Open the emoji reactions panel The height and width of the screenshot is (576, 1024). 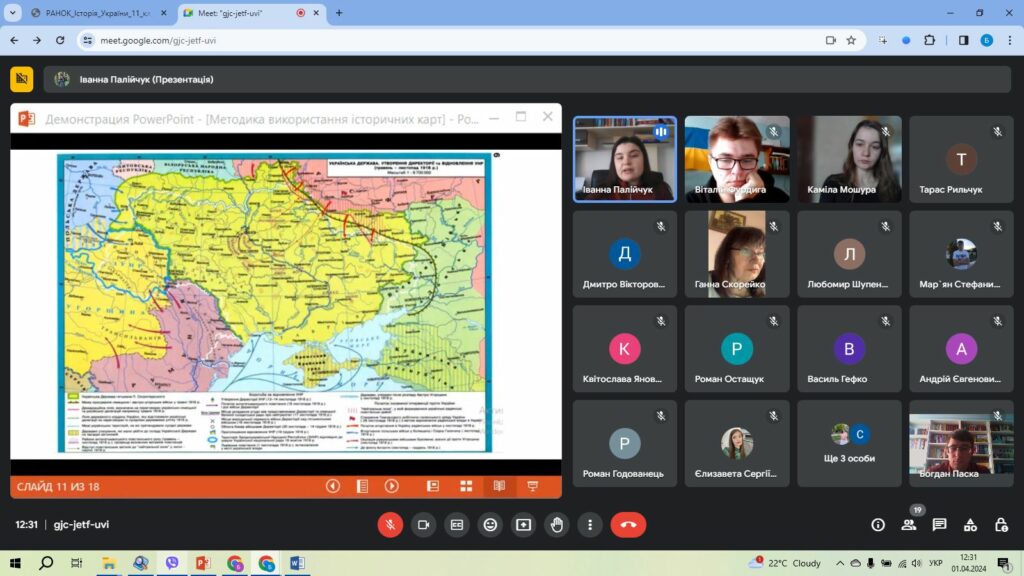click(490, 524)
